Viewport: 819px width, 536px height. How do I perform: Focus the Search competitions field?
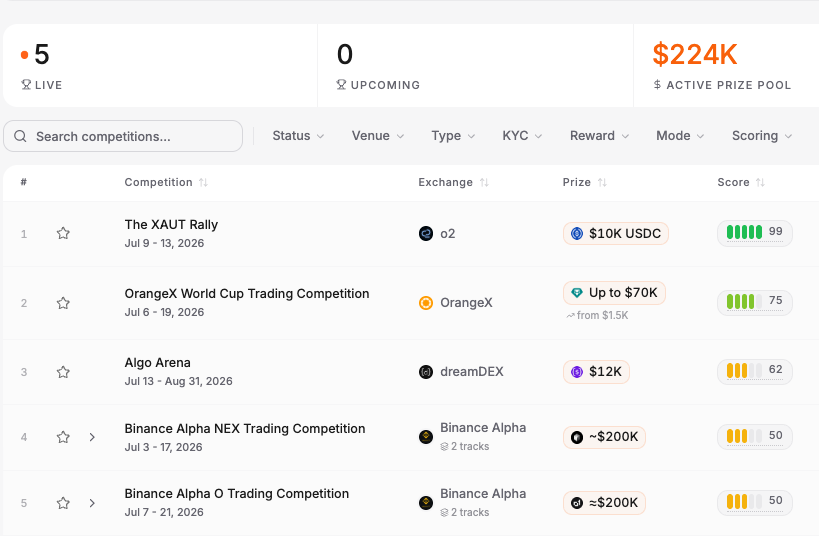pyautogui.click(x=123, y=136)
